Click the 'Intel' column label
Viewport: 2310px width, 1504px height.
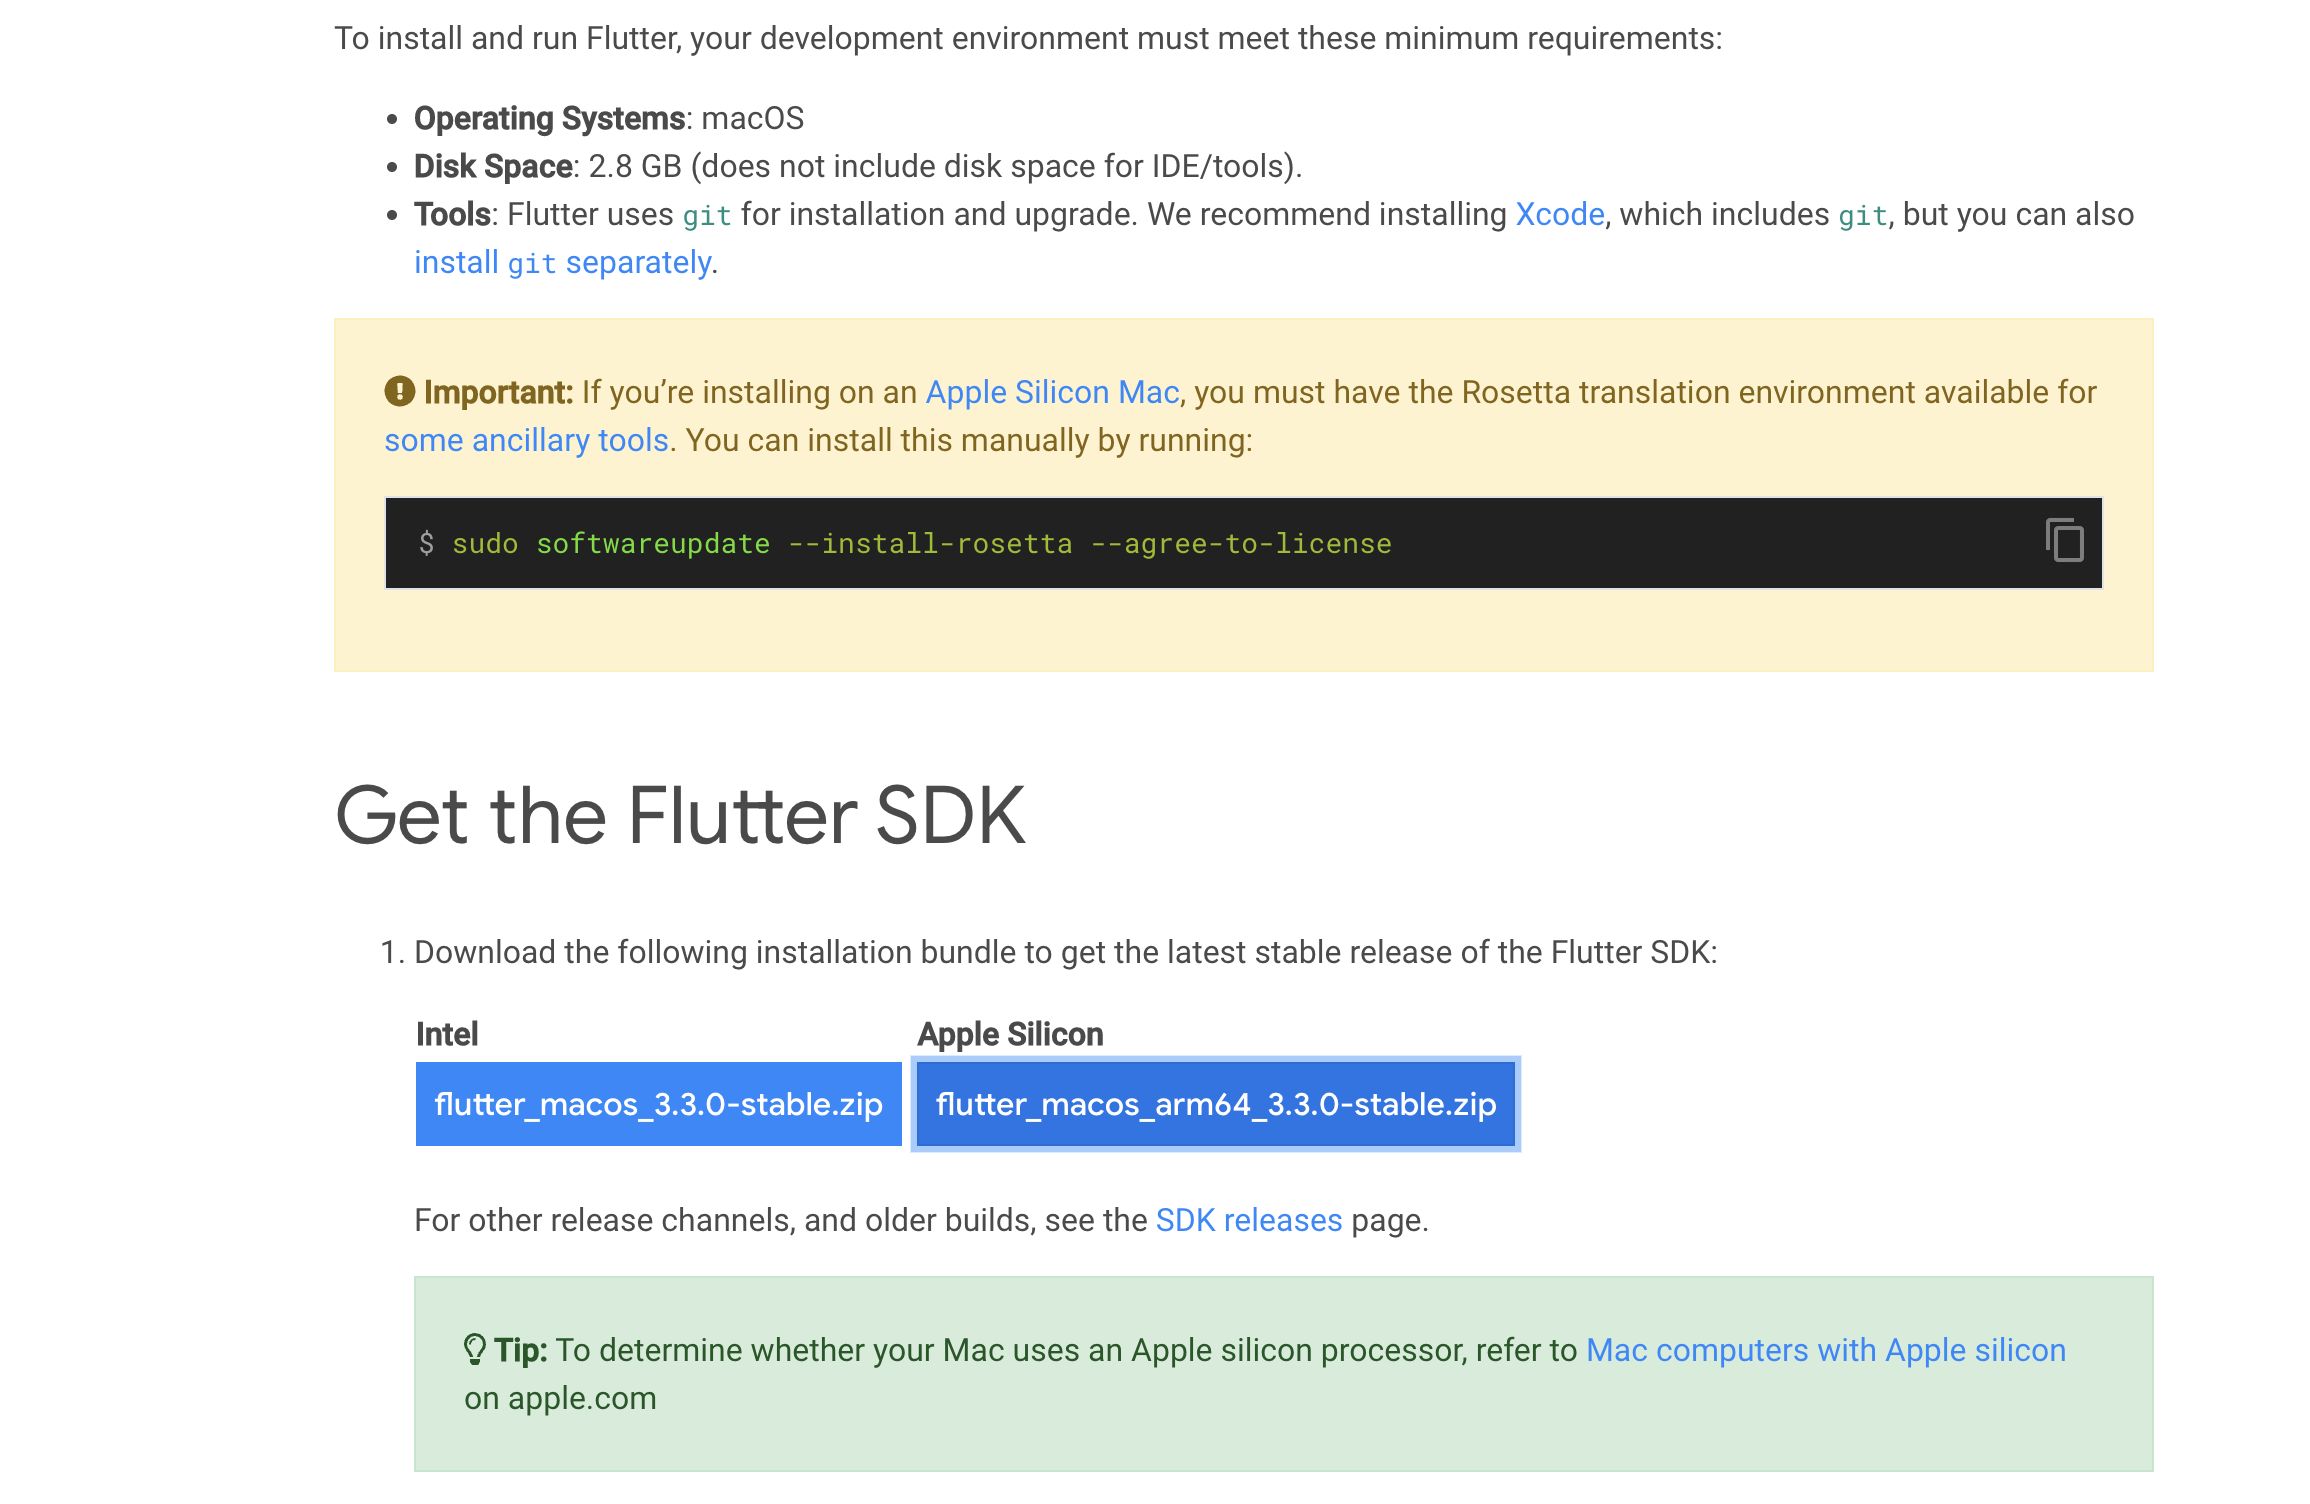pyautogui.click(x=446, y=1034)
